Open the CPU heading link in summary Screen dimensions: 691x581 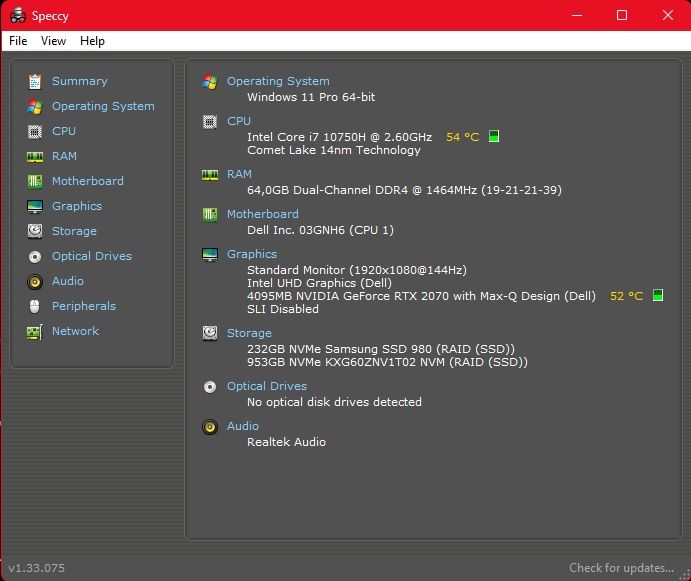(x=239, y=121)
